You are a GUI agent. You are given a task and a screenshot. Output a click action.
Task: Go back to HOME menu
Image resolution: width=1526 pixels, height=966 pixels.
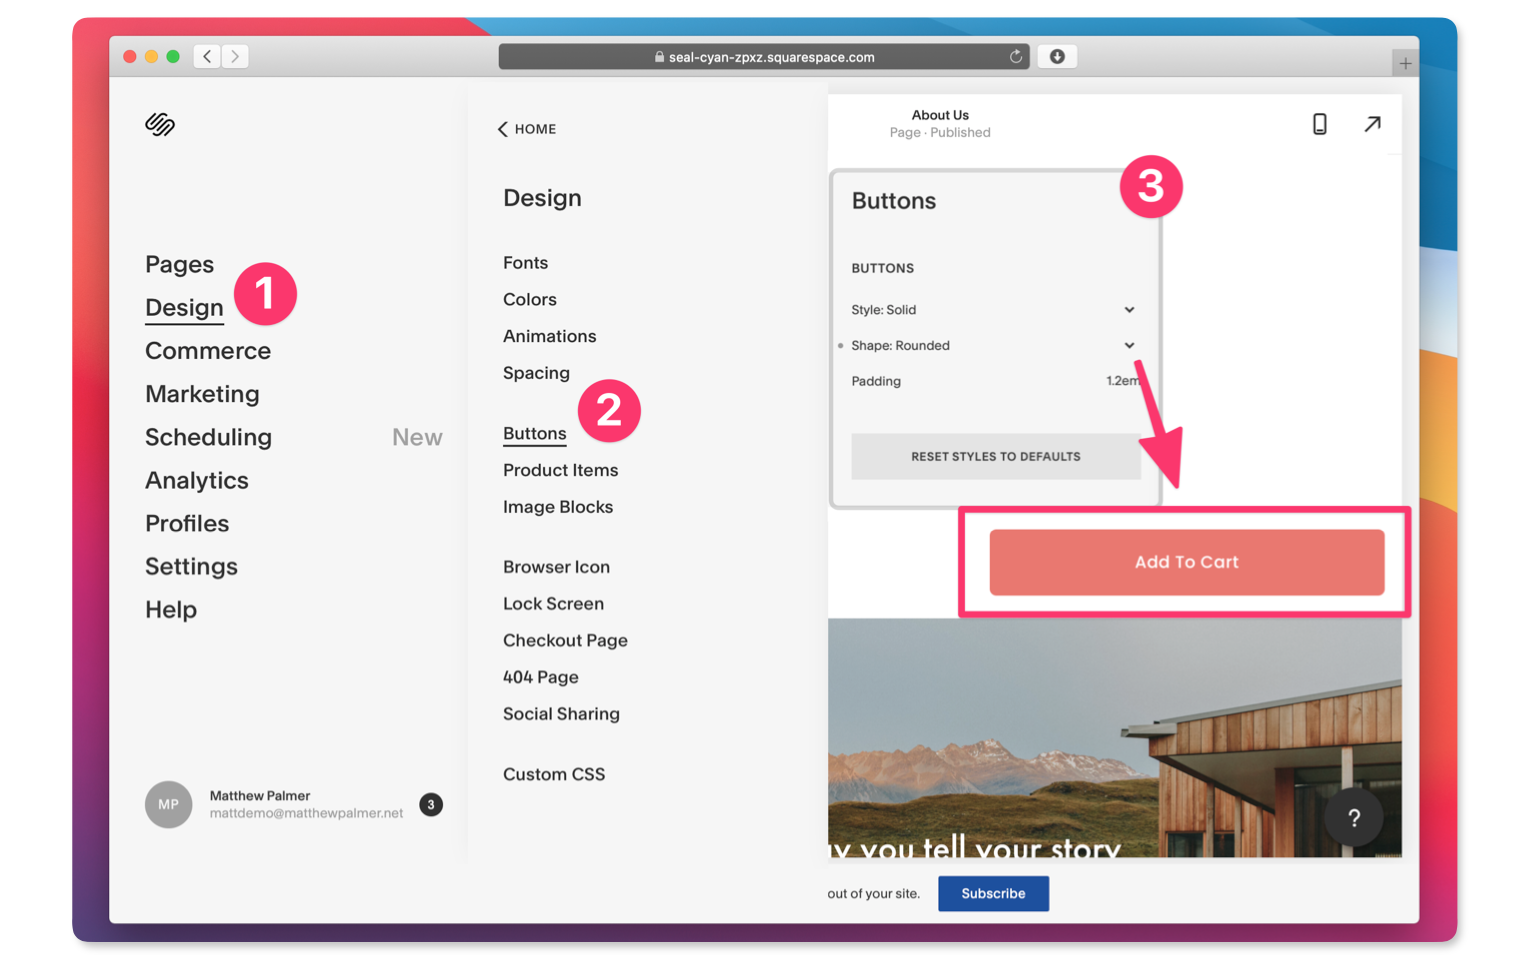527,129
